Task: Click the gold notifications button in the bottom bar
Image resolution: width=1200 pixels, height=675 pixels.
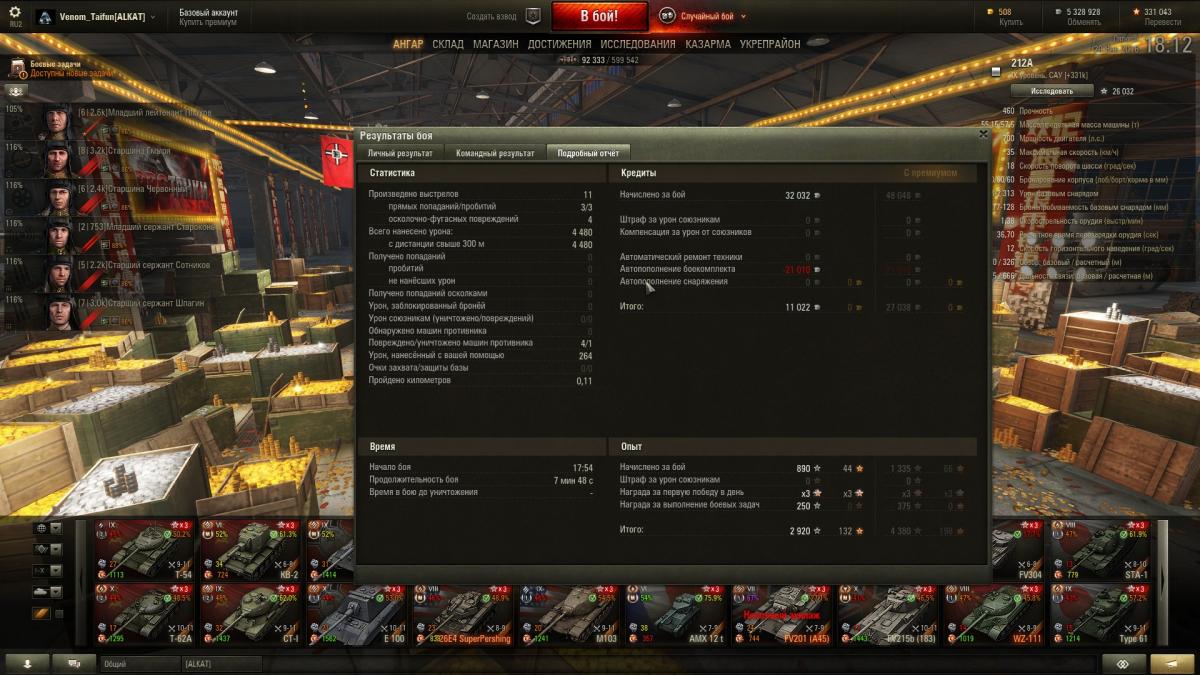Action: click(1171, 663)
